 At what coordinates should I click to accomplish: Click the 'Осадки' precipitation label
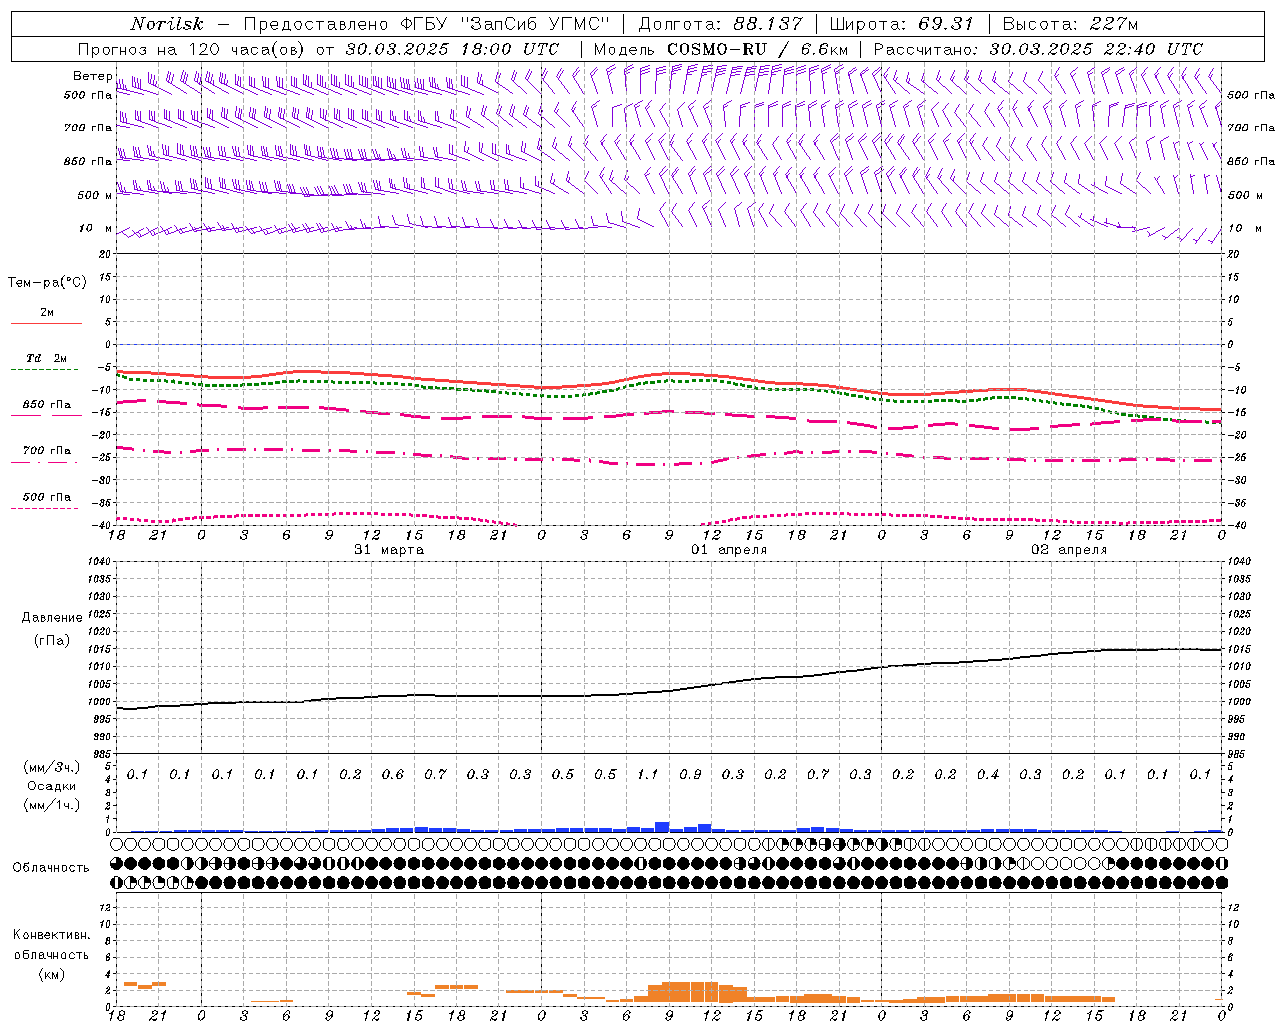click(x=52, y=786)
